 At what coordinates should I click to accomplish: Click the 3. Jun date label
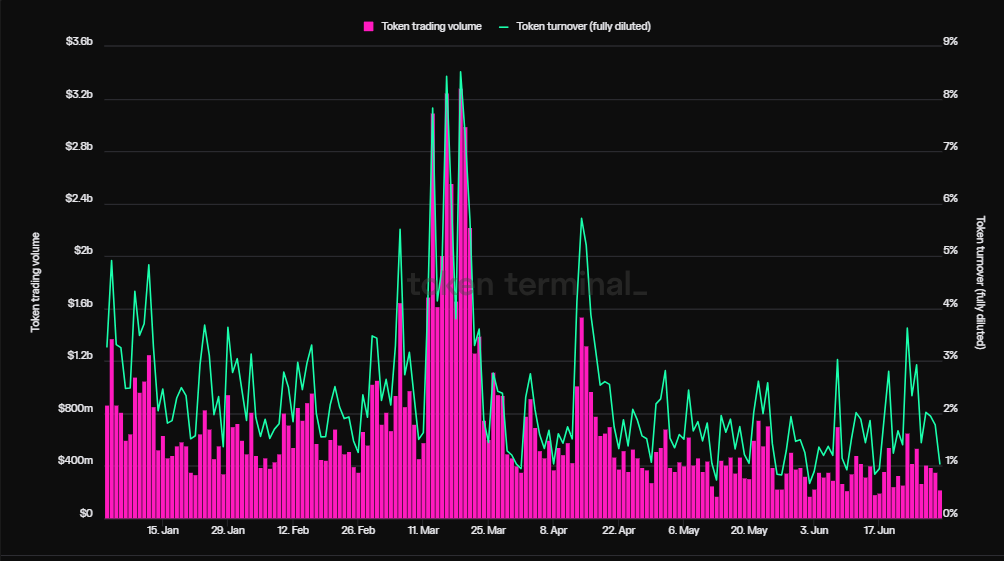814,530
